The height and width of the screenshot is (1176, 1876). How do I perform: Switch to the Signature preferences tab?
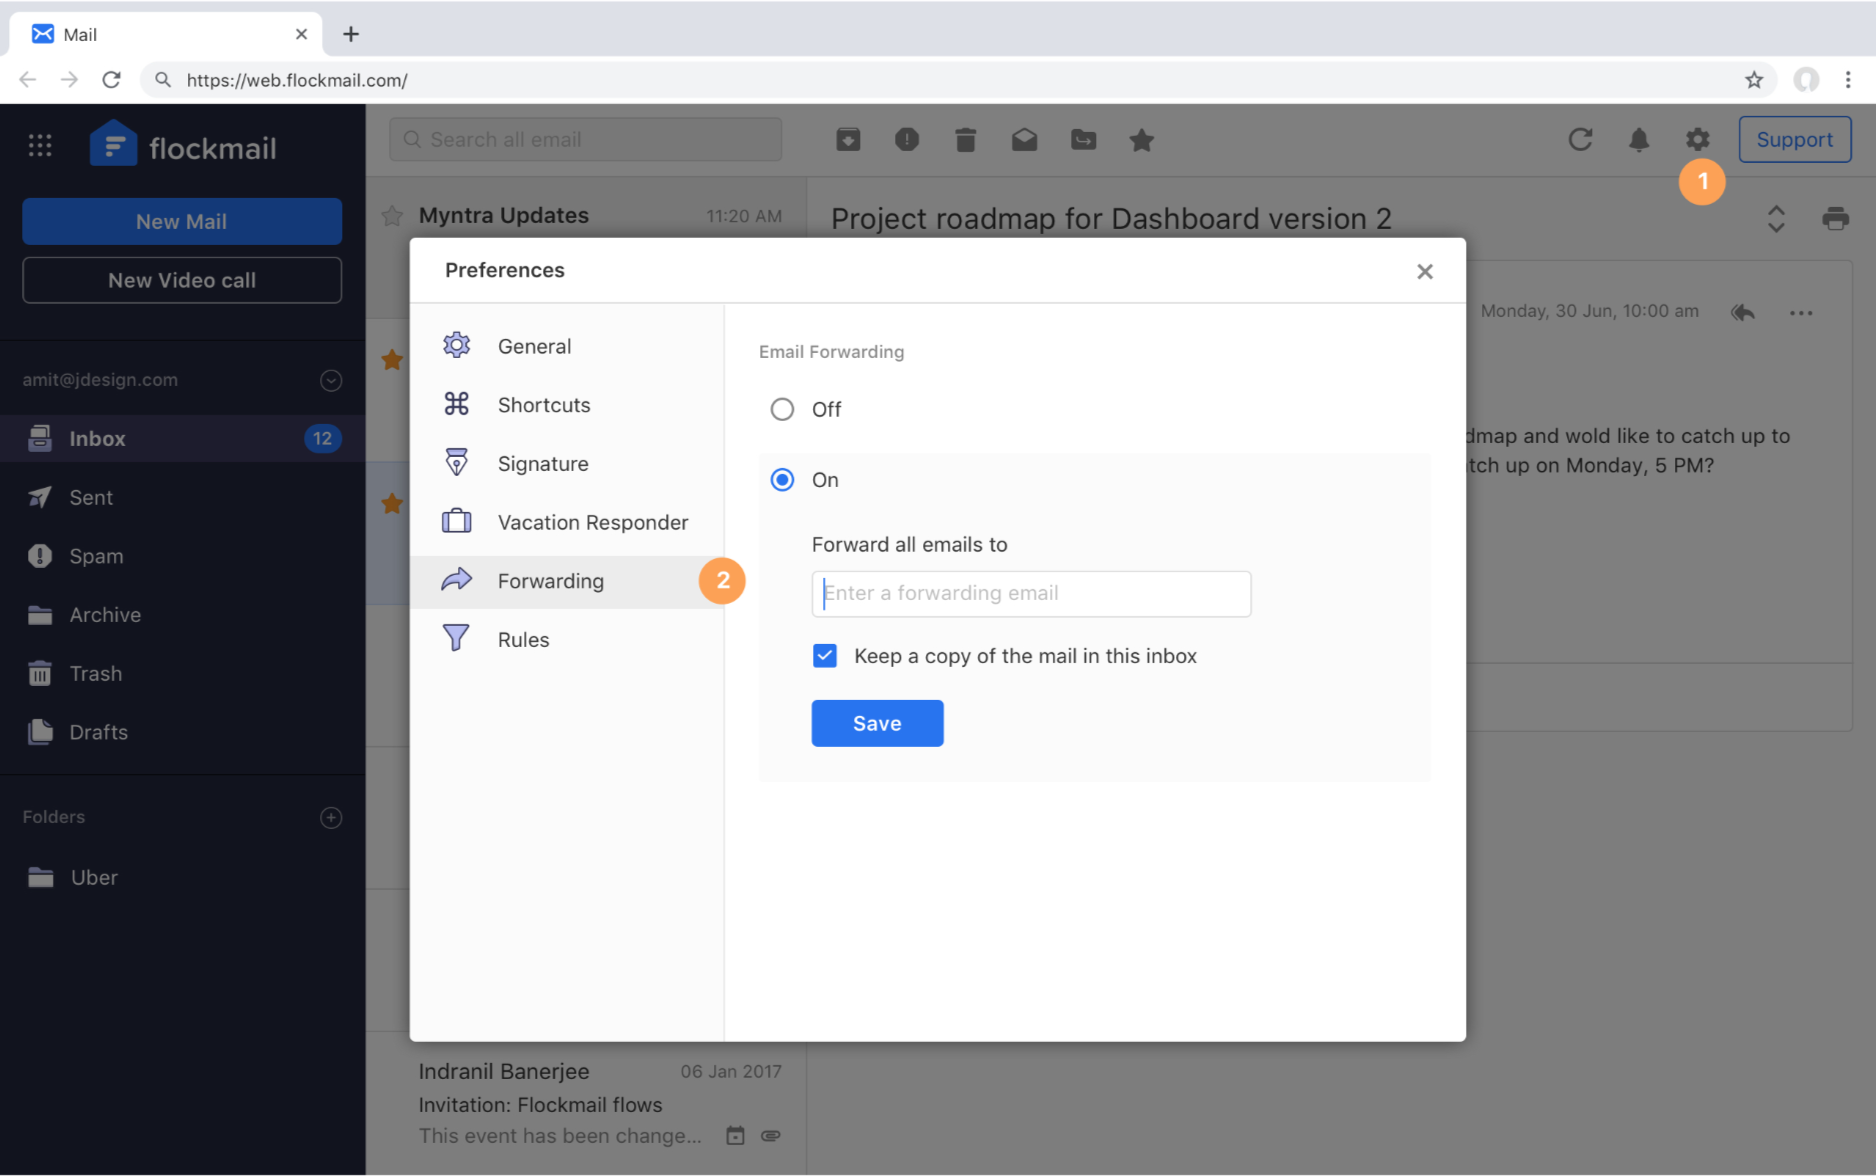pos(543,464)
